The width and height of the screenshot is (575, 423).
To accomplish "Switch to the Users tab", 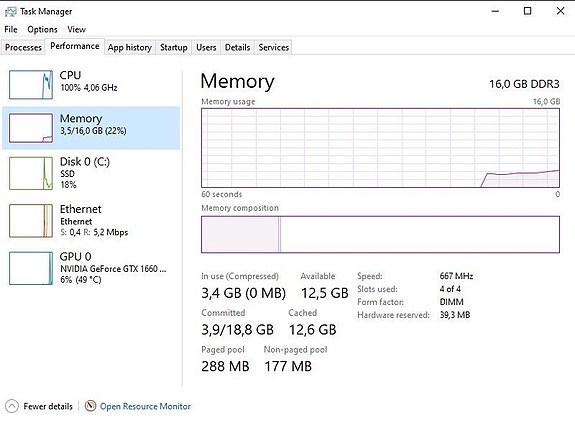I will click(x=206, y=47).
